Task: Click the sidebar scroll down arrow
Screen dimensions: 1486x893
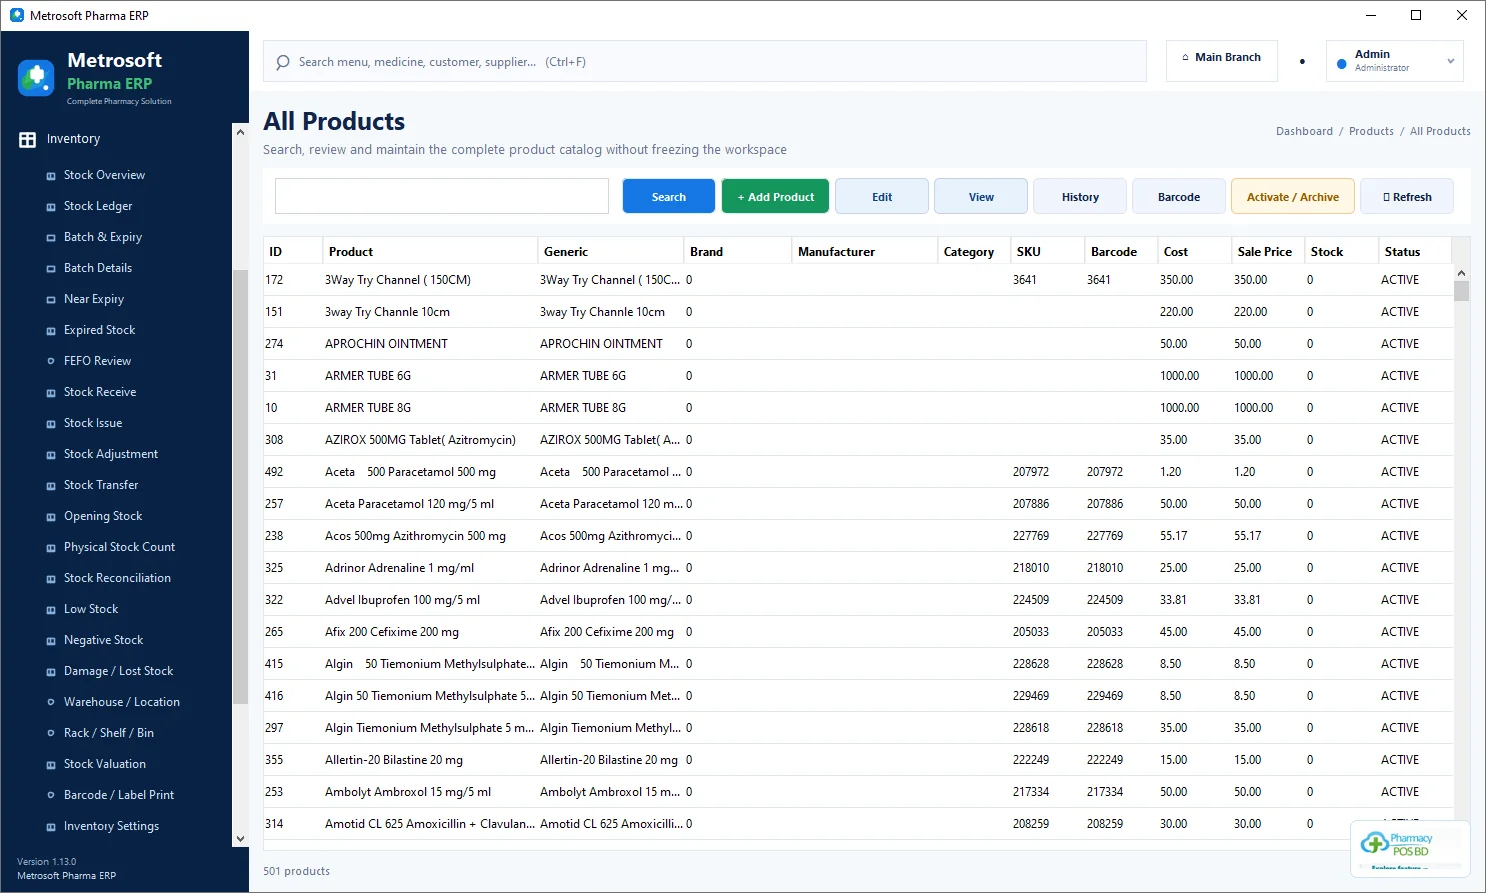Action: pyautogui.click(x=240, y=839)
